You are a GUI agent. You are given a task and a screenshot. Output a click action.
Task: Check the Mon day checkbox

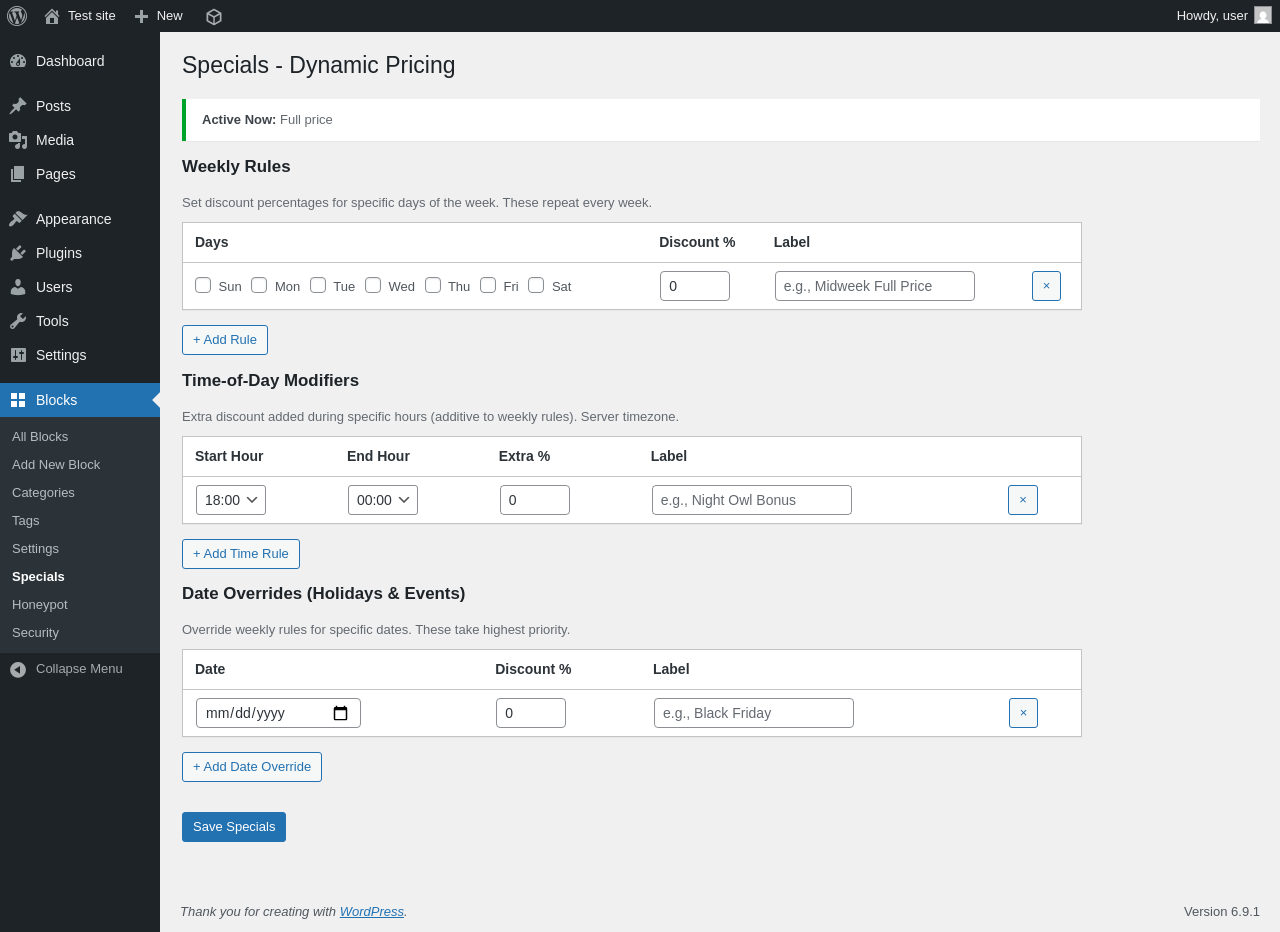coord(259,285)
